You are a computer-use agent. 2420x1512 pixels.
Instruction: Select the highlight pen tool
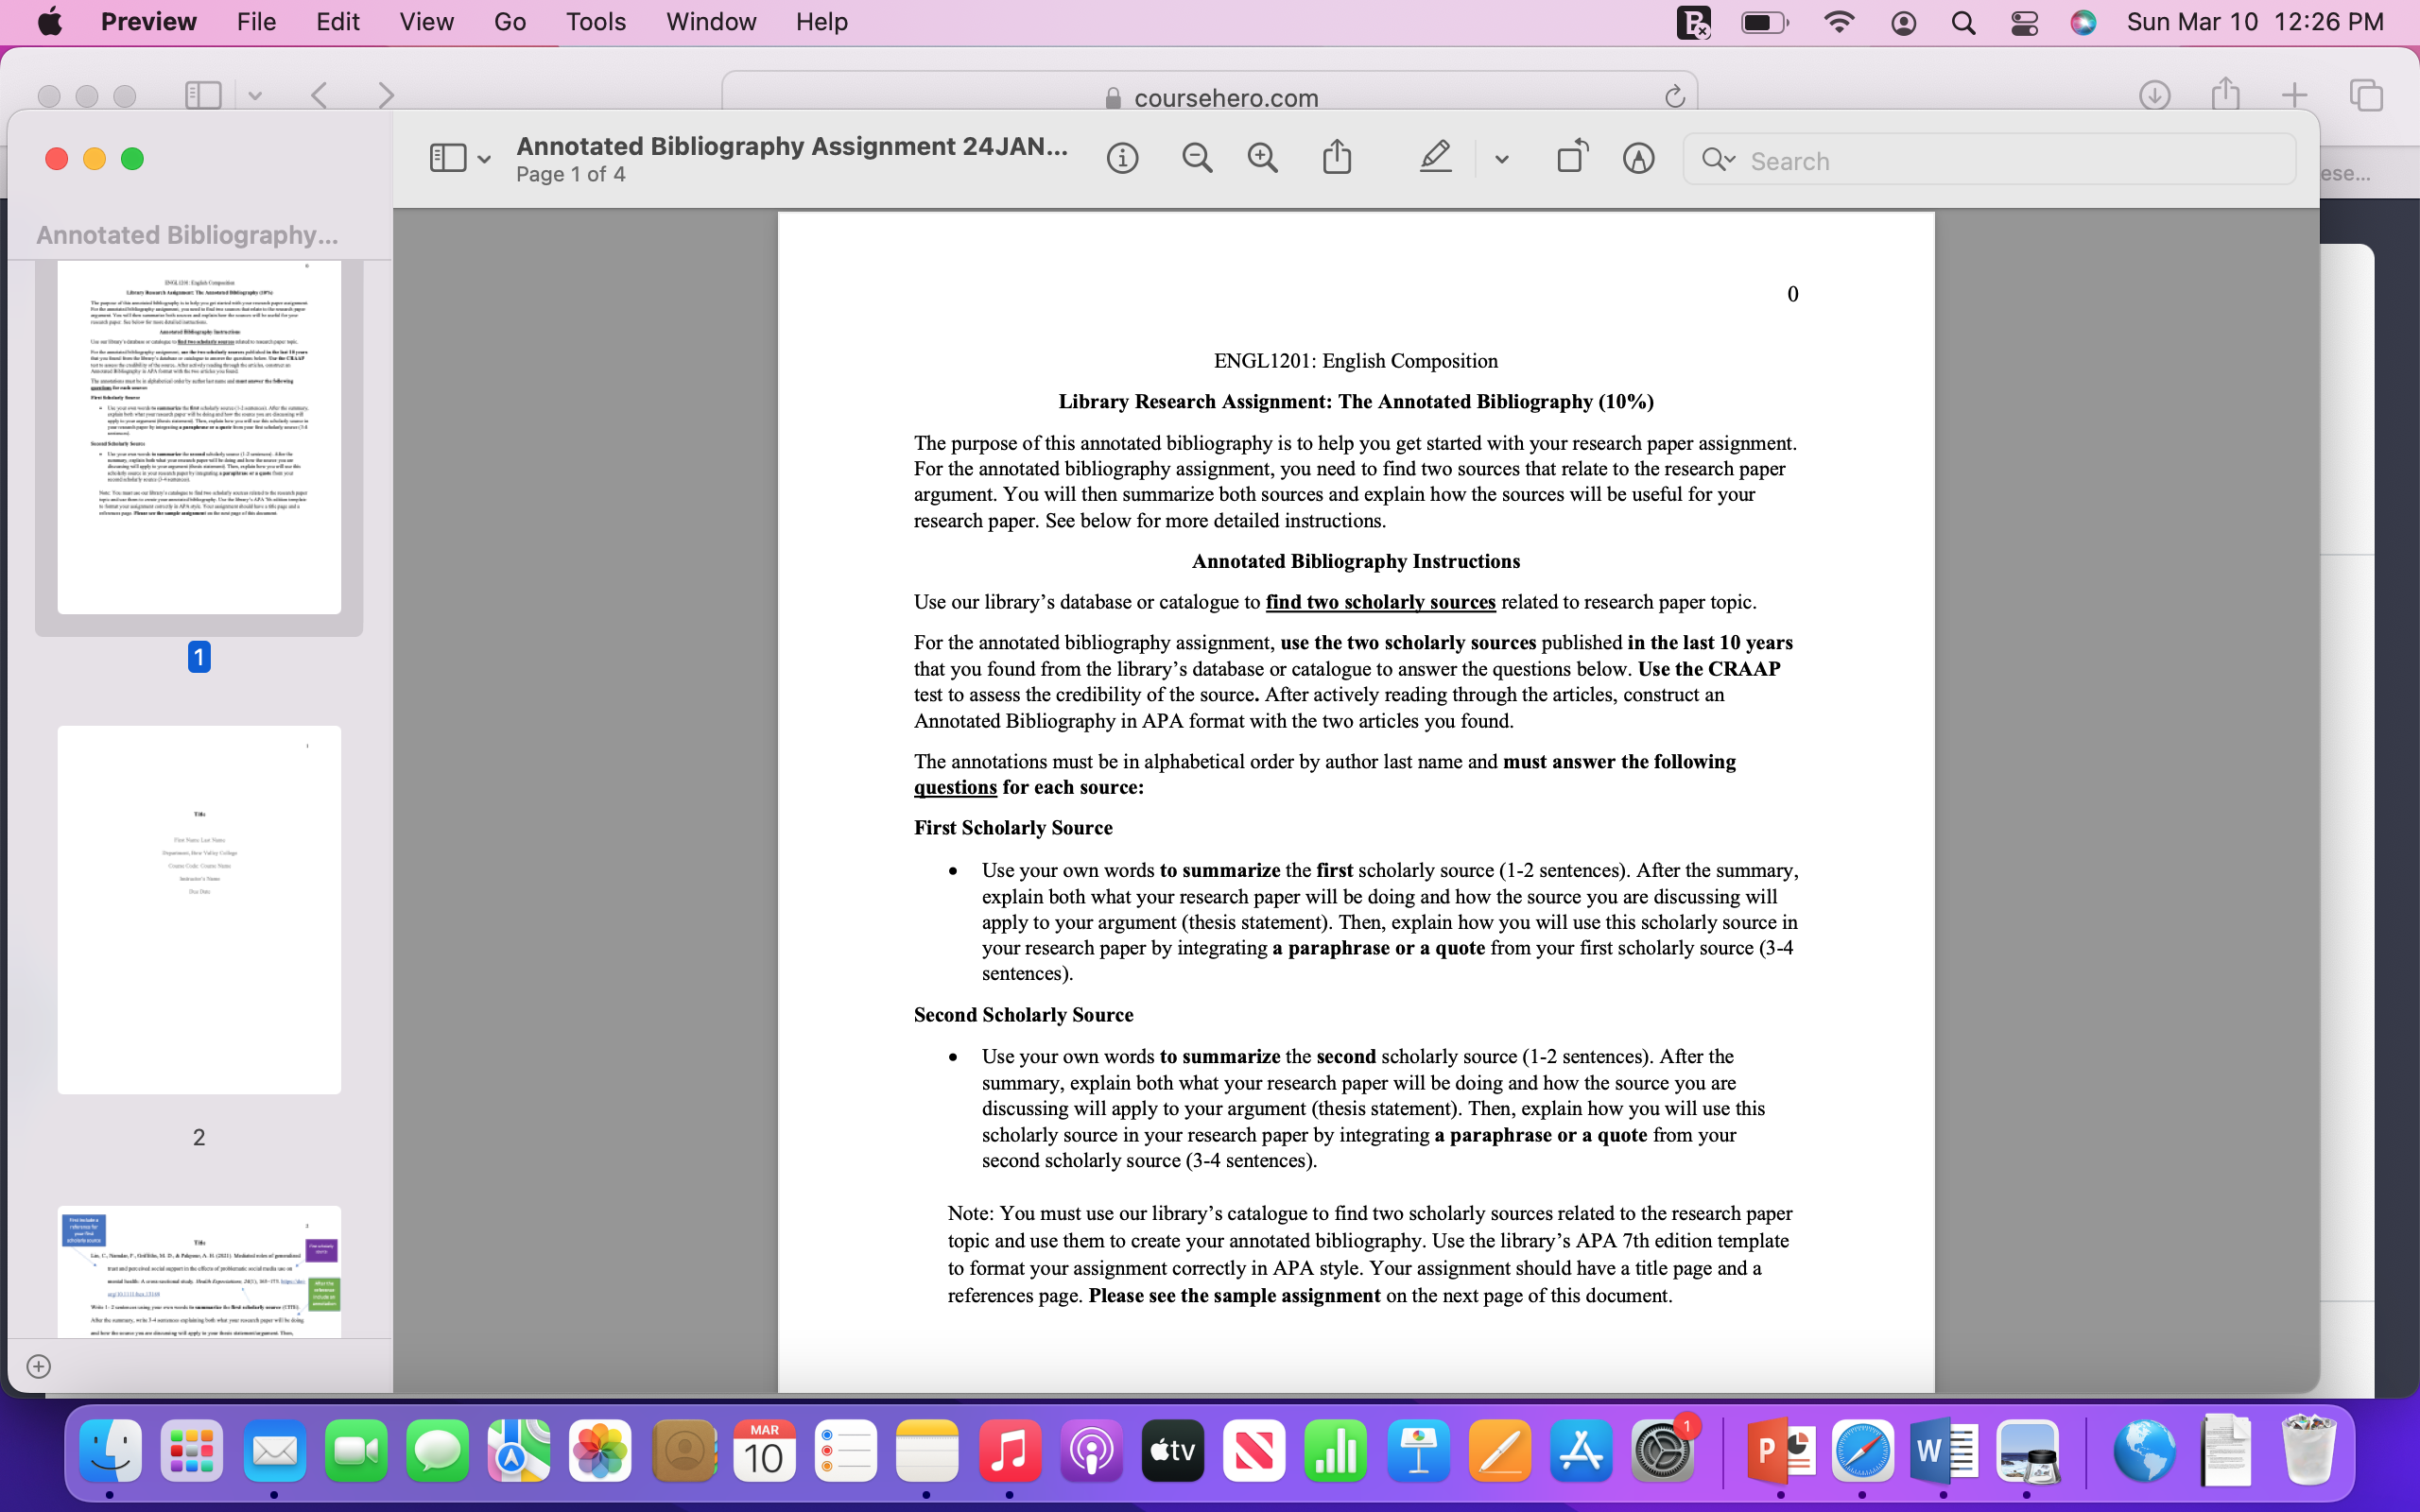[1435, 157]
